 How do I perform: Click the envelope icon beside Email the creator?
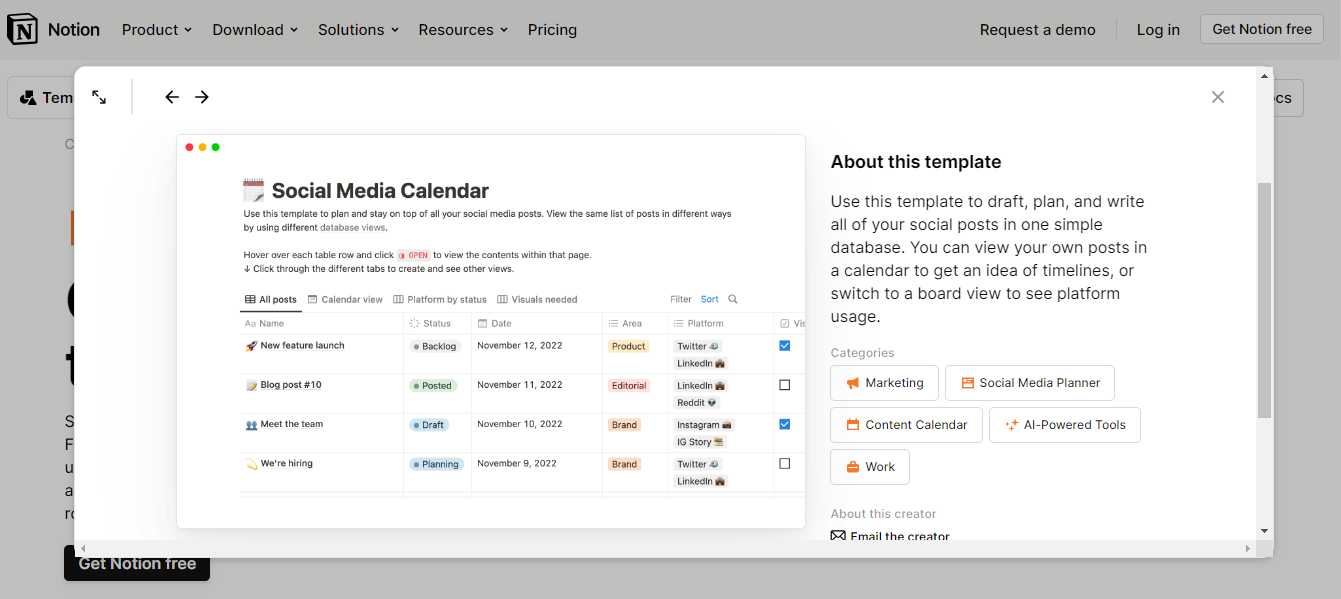tap(837, 536)
